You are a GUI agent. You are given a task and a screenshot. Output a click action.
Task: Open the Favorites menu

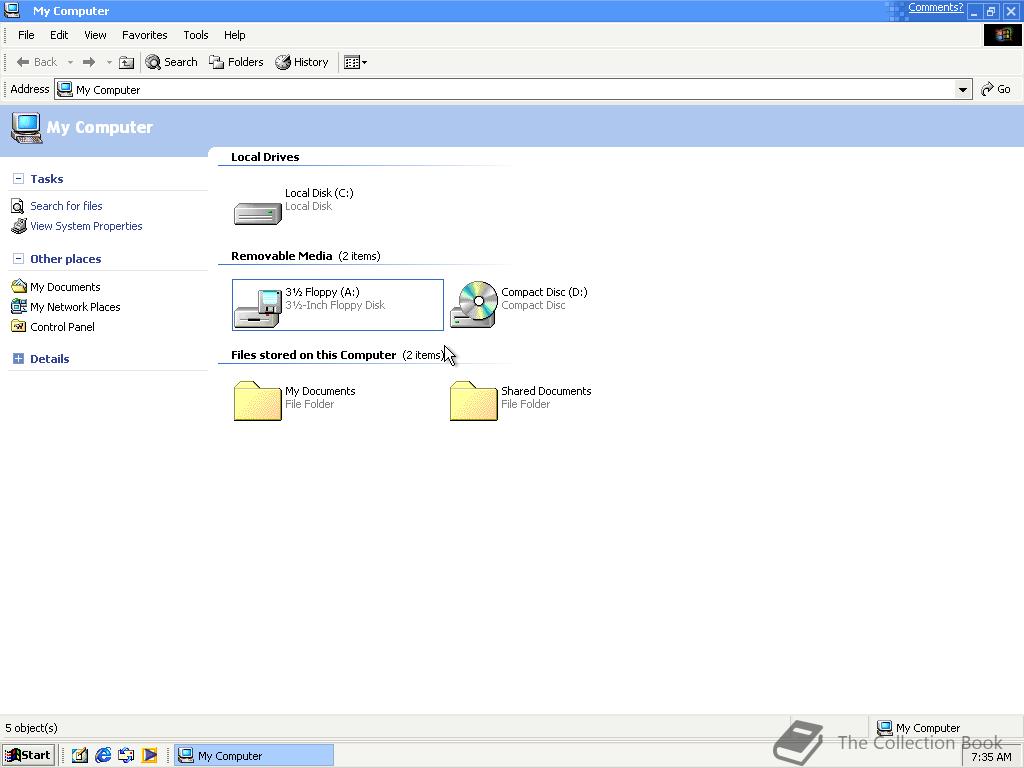click(x=144, y=35)
